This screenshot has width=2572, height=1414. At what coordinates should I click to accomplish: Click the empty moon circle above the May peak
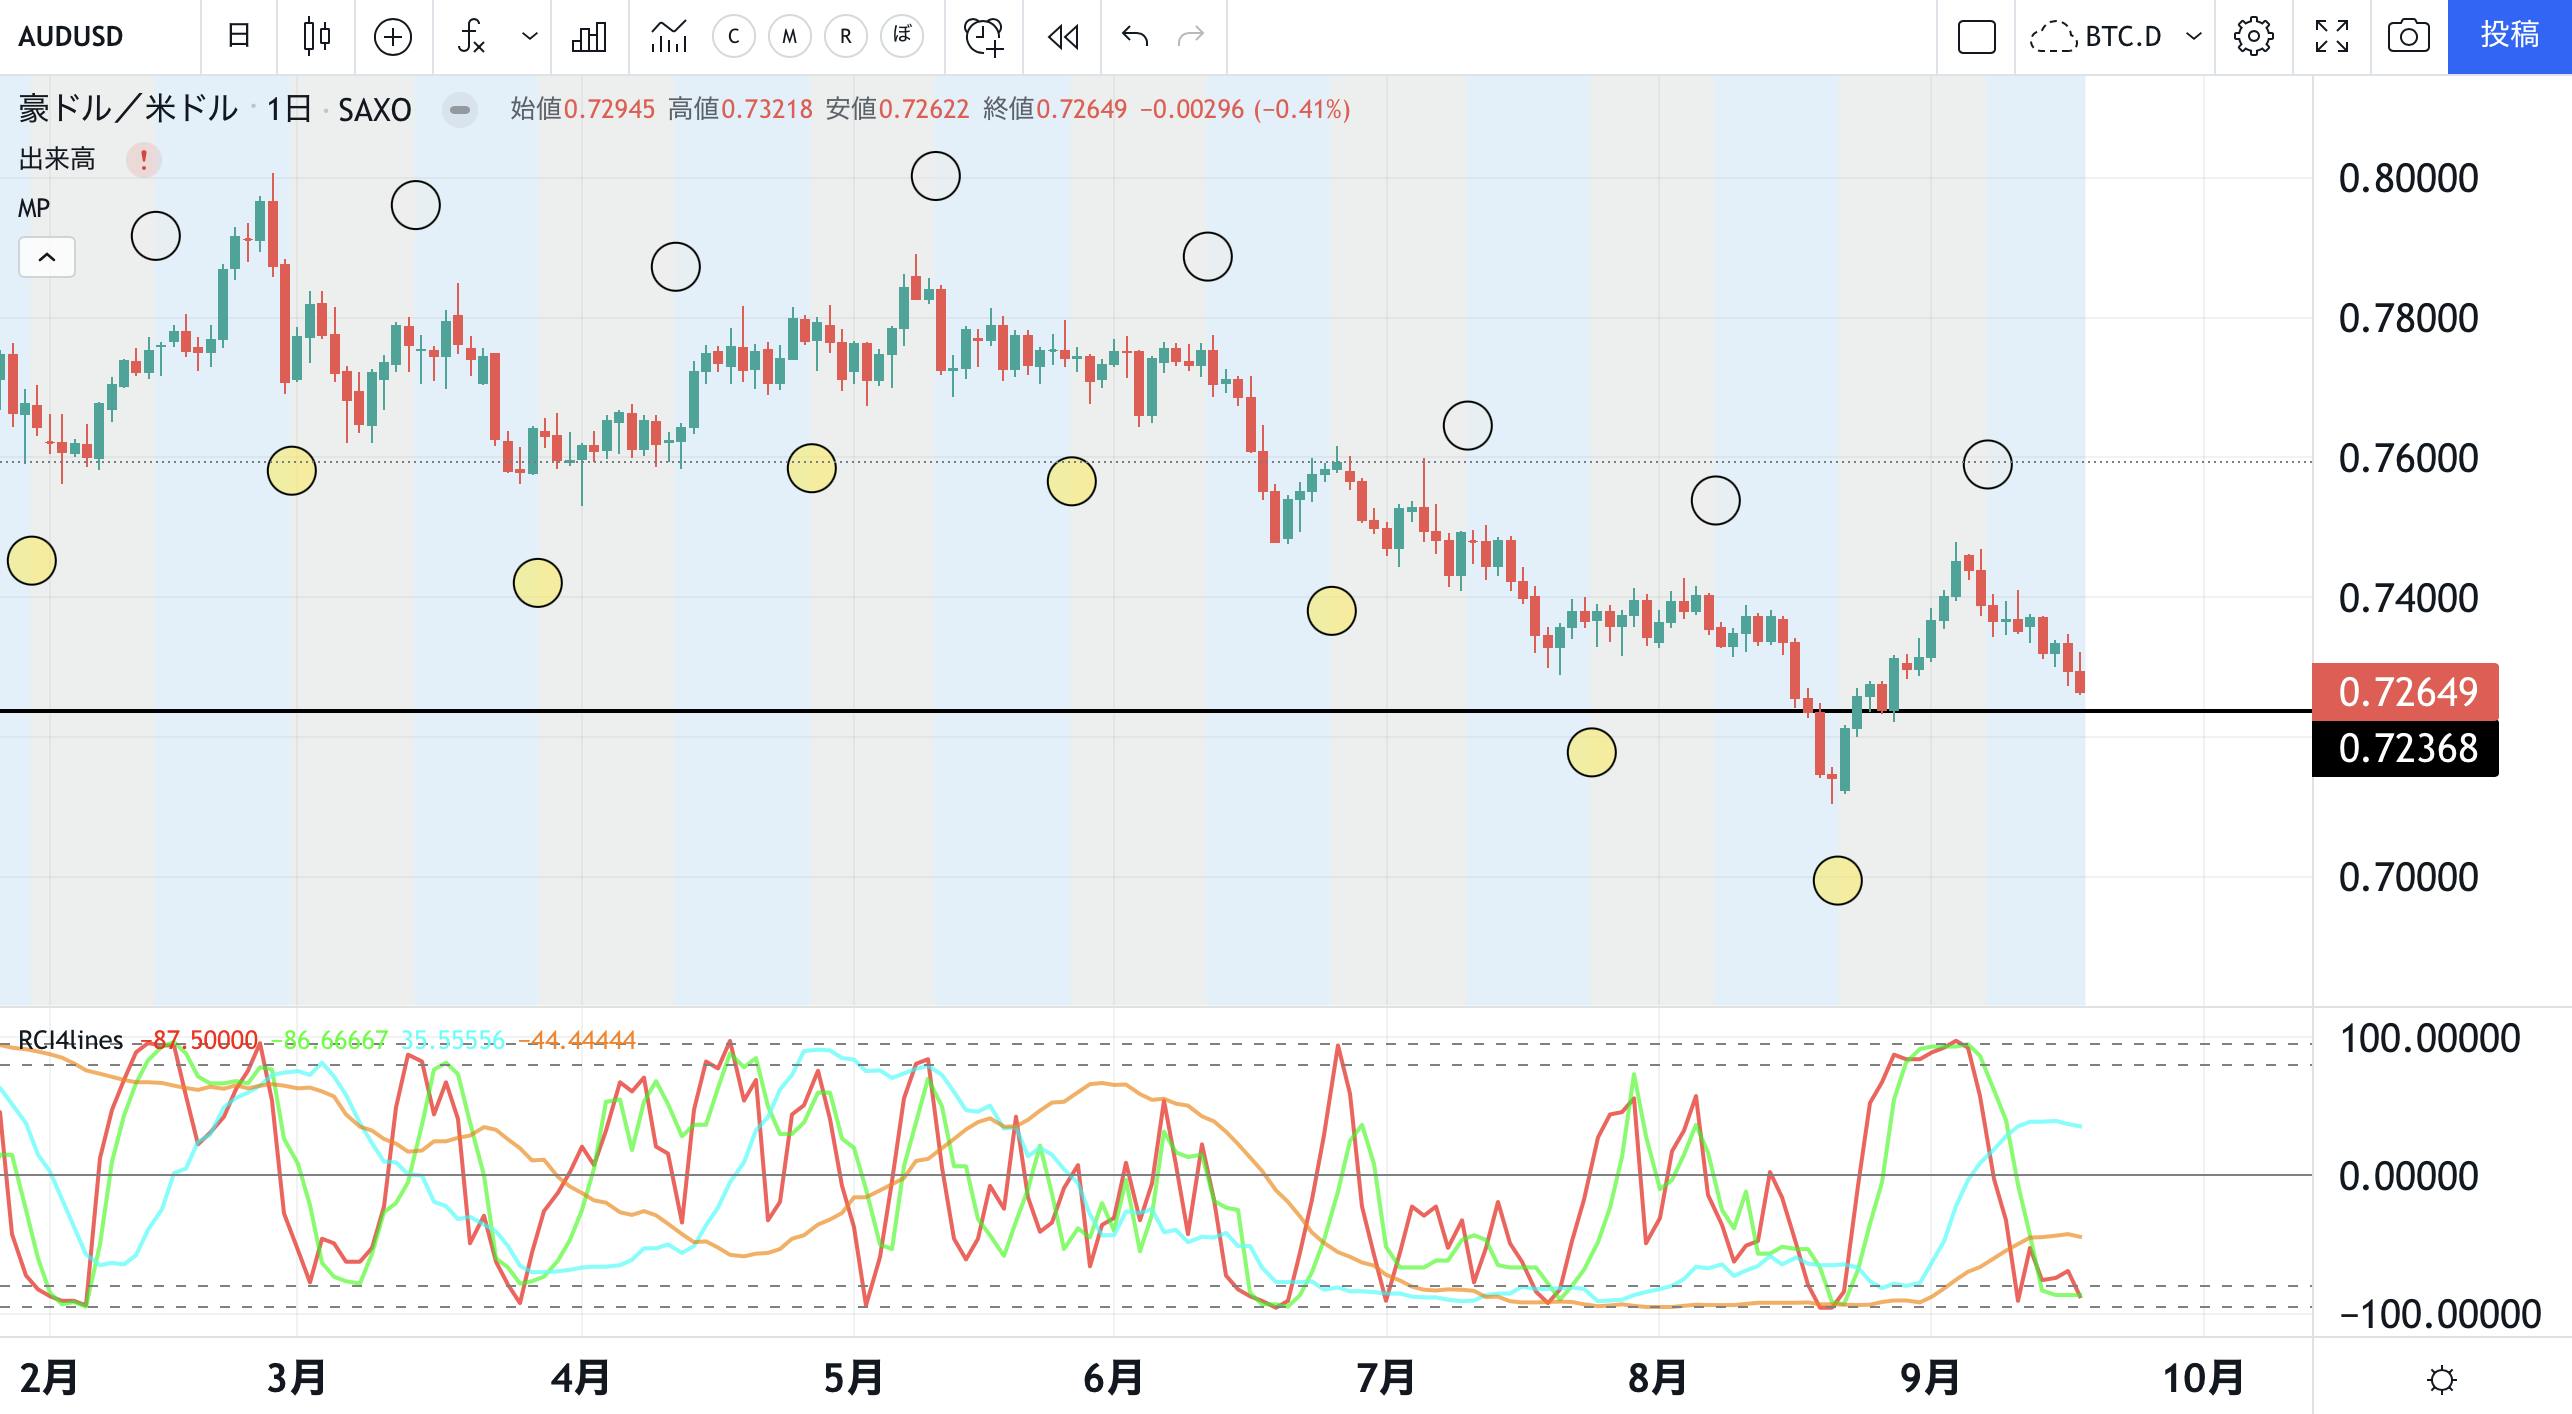pyautogui.click(x=935, y=176)
